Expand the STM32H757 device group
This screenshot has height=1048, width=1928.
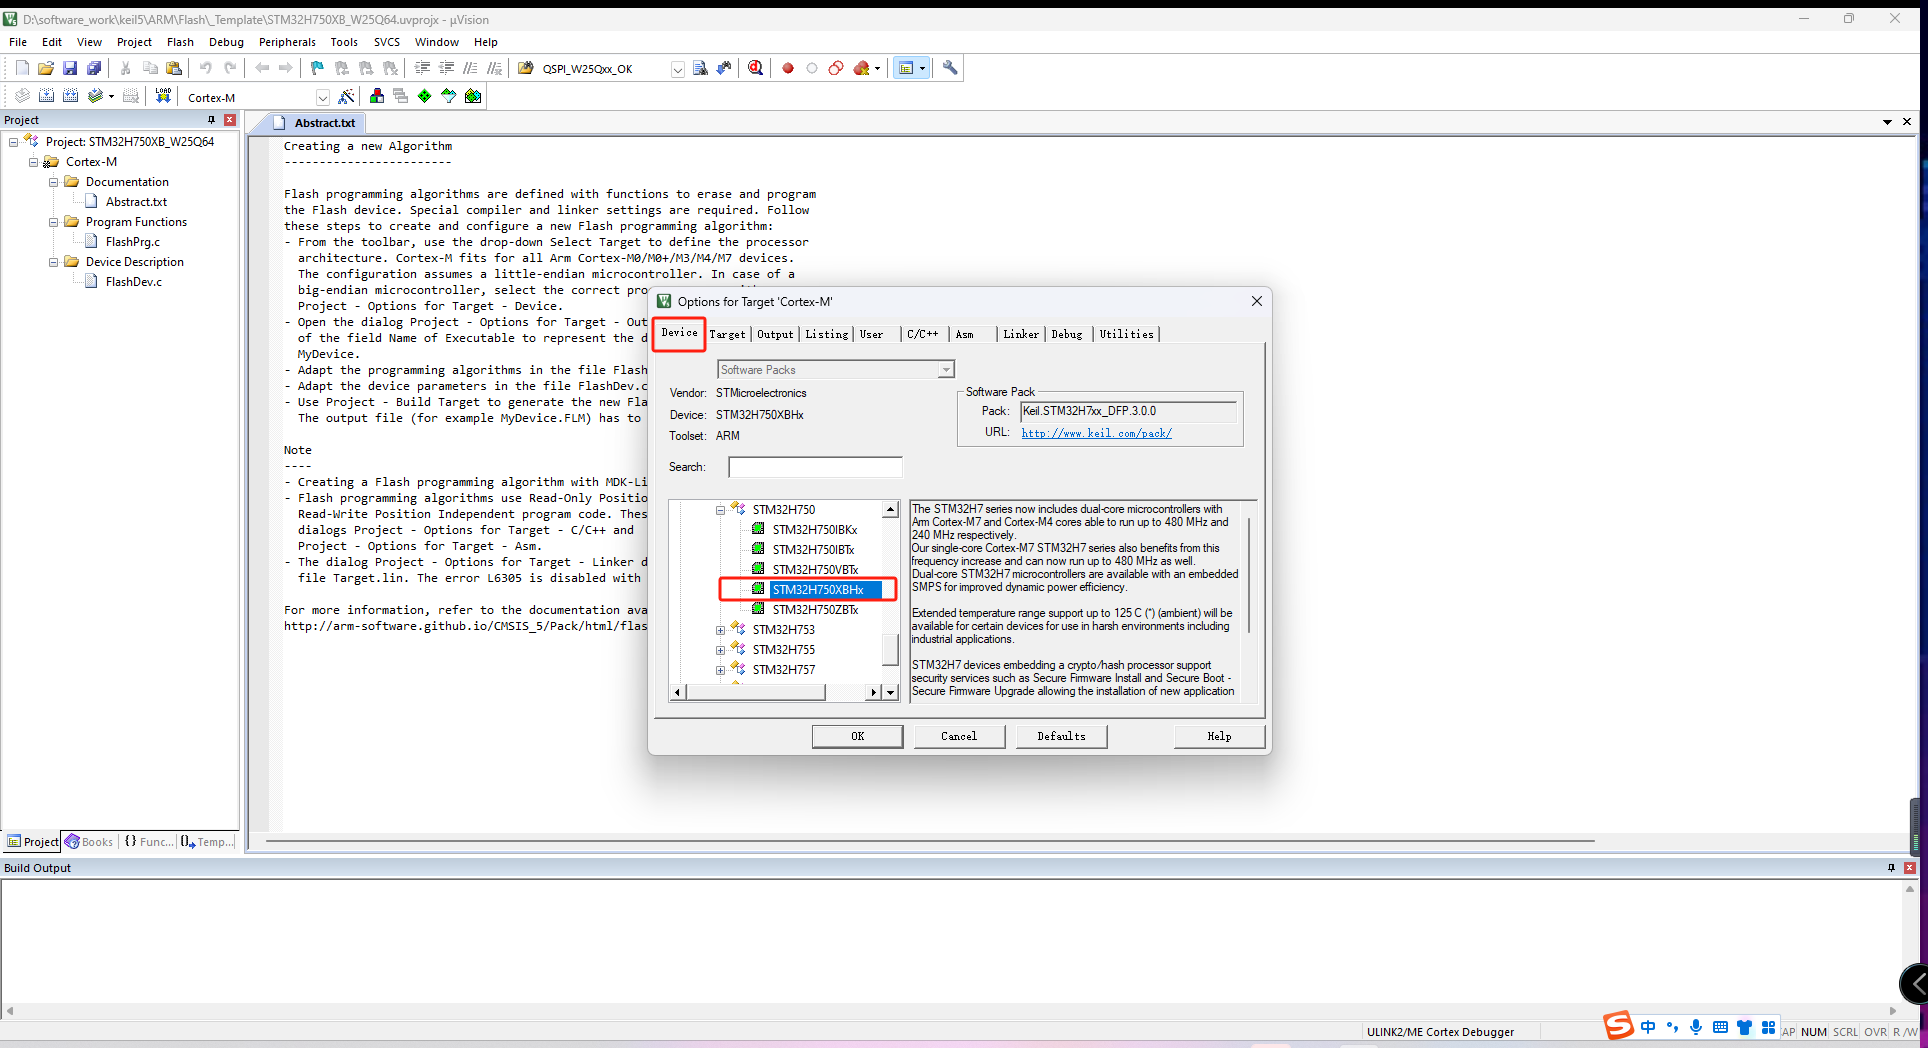(720, 670)
